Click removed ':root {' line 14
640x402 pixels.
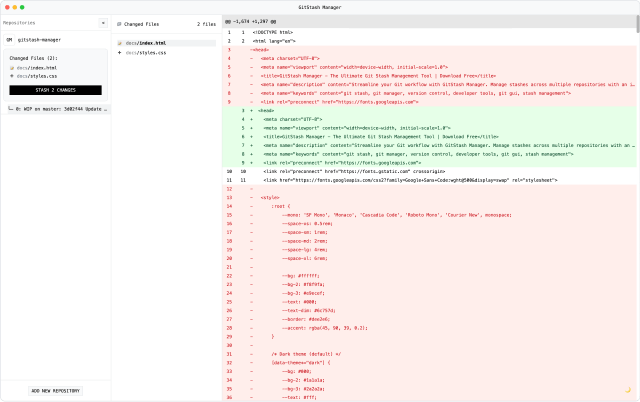pos(429,207)
